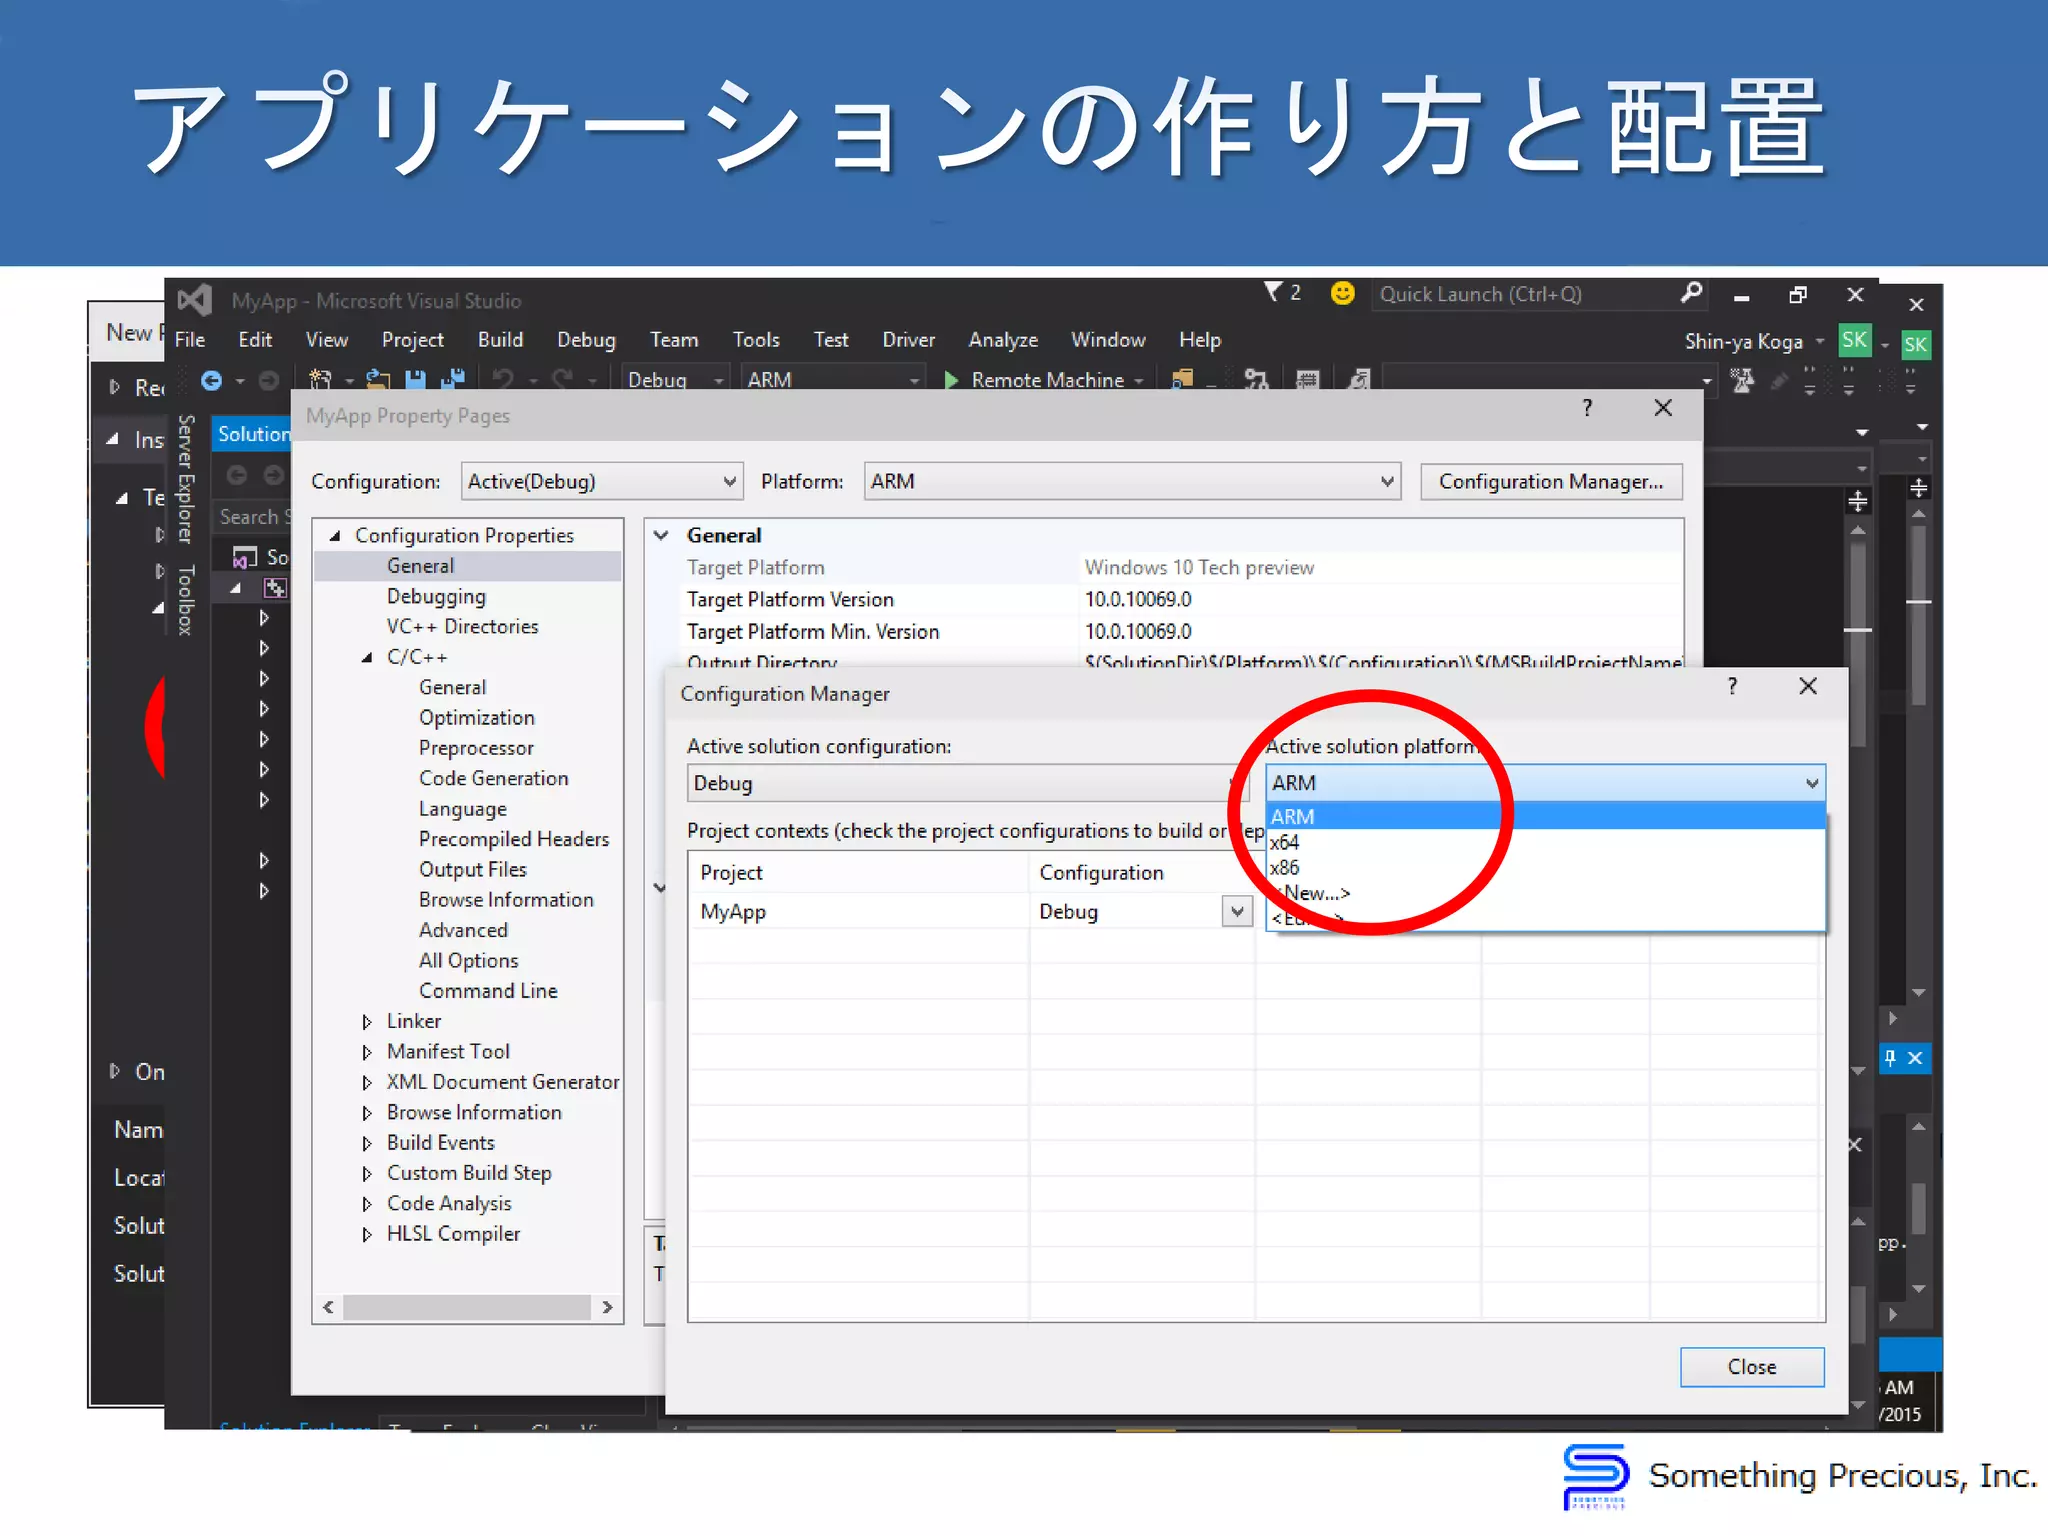Viewport: 2048px width, 1536px height.
Task: Expand the HLSL Compiler tree node
Action: (367, 1234)
